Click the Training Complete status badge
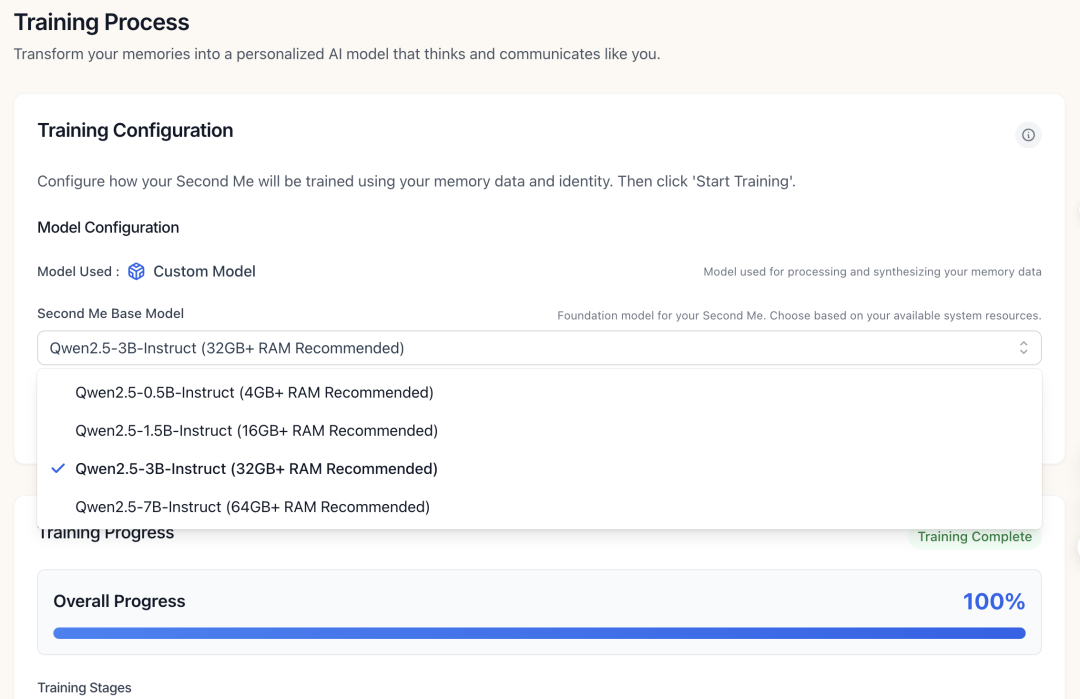 click(975, 536)
